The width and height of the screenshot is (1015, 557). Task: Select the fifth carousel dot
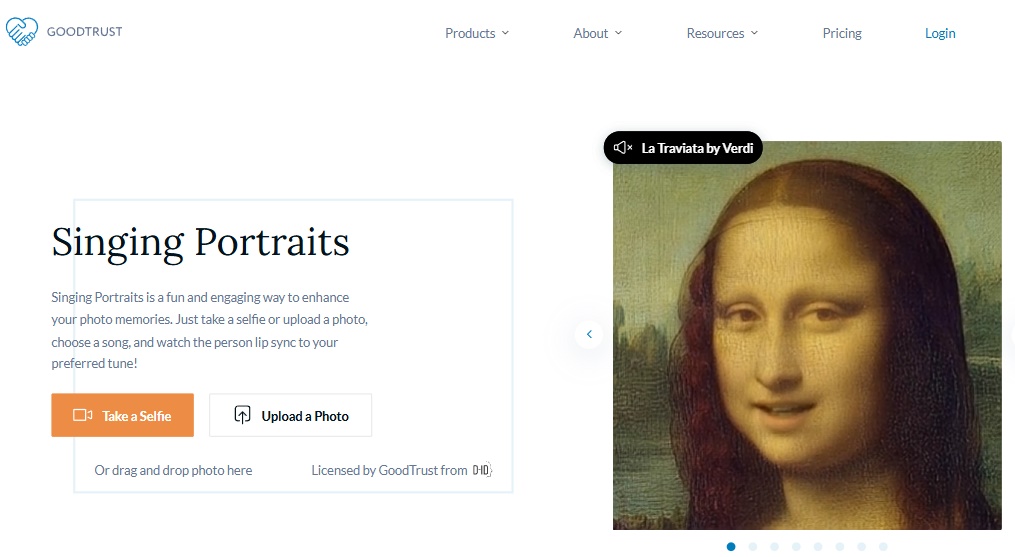pyautogui.click(x=818, y=547)
